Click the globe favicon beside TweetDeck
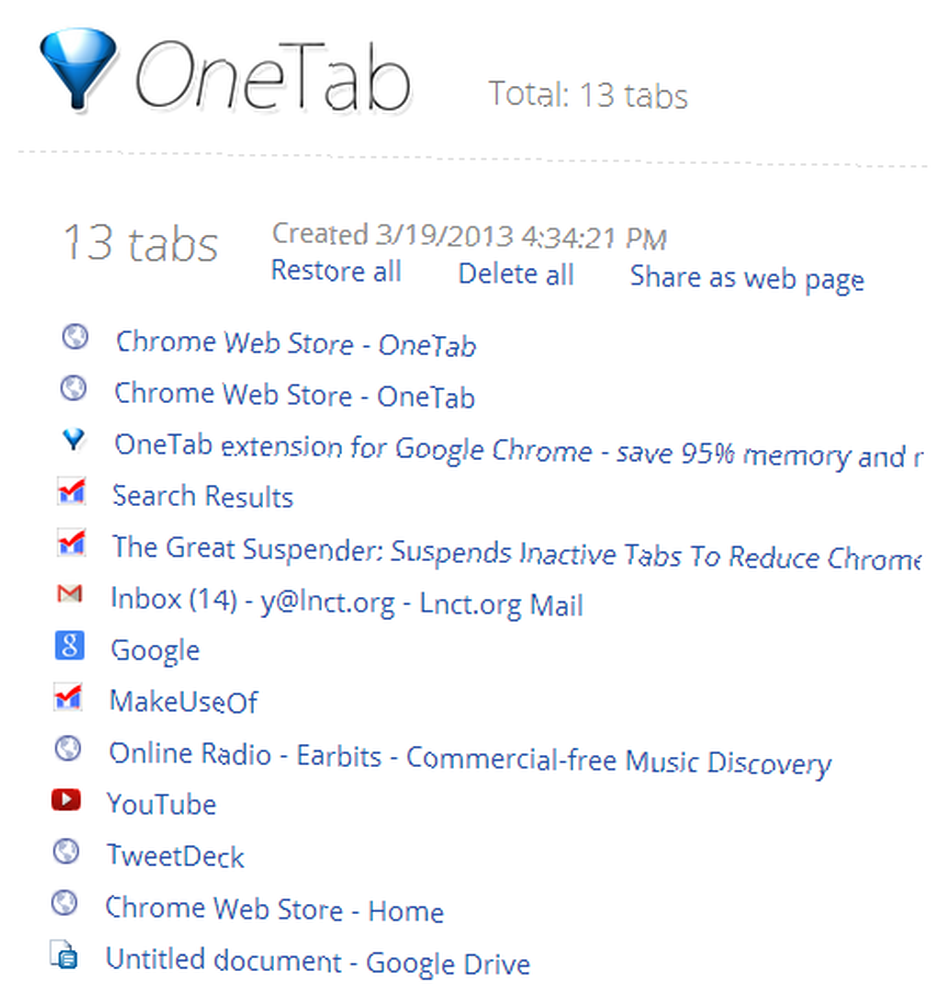This screenshot has height=1000, width=931. (x=66, y=851)
